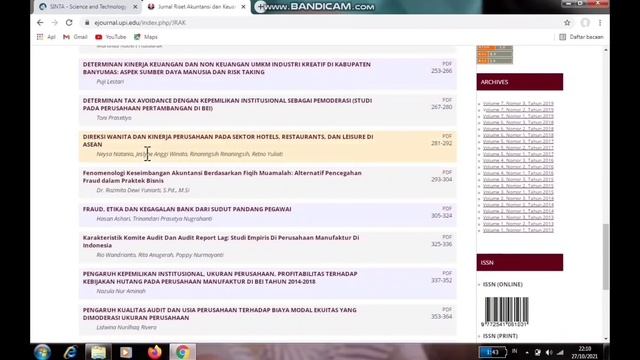Open PDF for pages 353-364
Image resolution: width=640 pixels, height=360 pixels.
point(447,309)
